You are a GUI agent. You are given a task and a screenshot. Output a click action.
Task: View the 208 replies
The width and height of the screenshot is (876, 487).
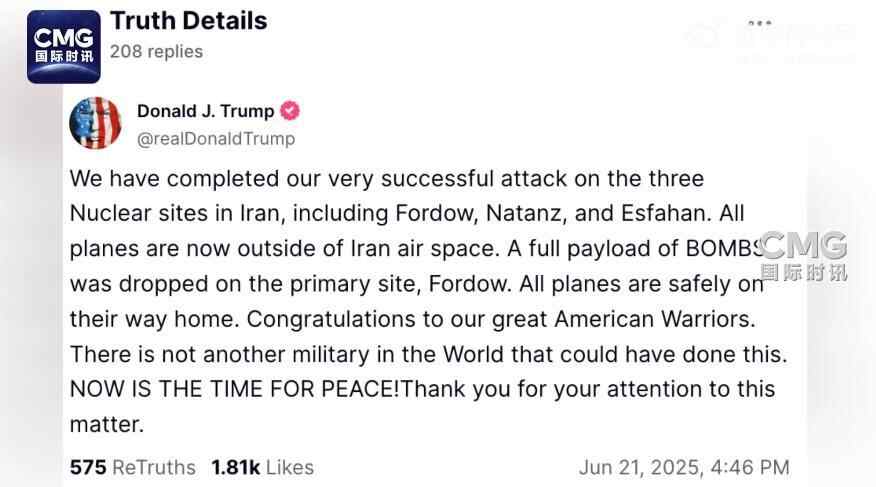[156, 51]
